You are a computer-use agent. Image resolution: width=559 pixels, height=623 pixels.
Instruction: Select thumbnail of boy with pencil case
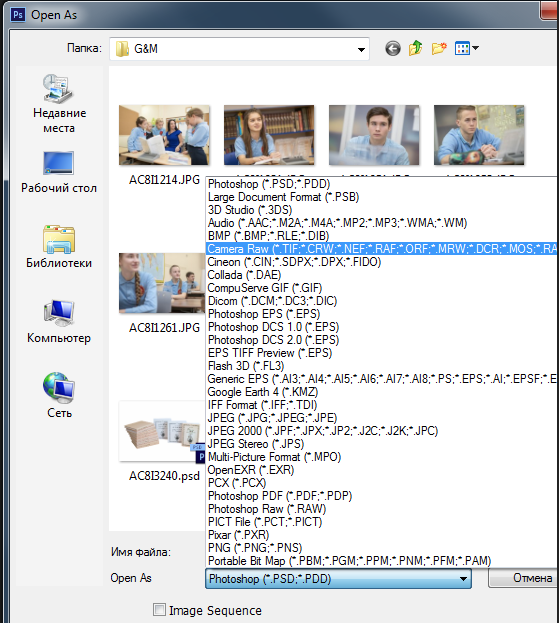pos(479,135)
